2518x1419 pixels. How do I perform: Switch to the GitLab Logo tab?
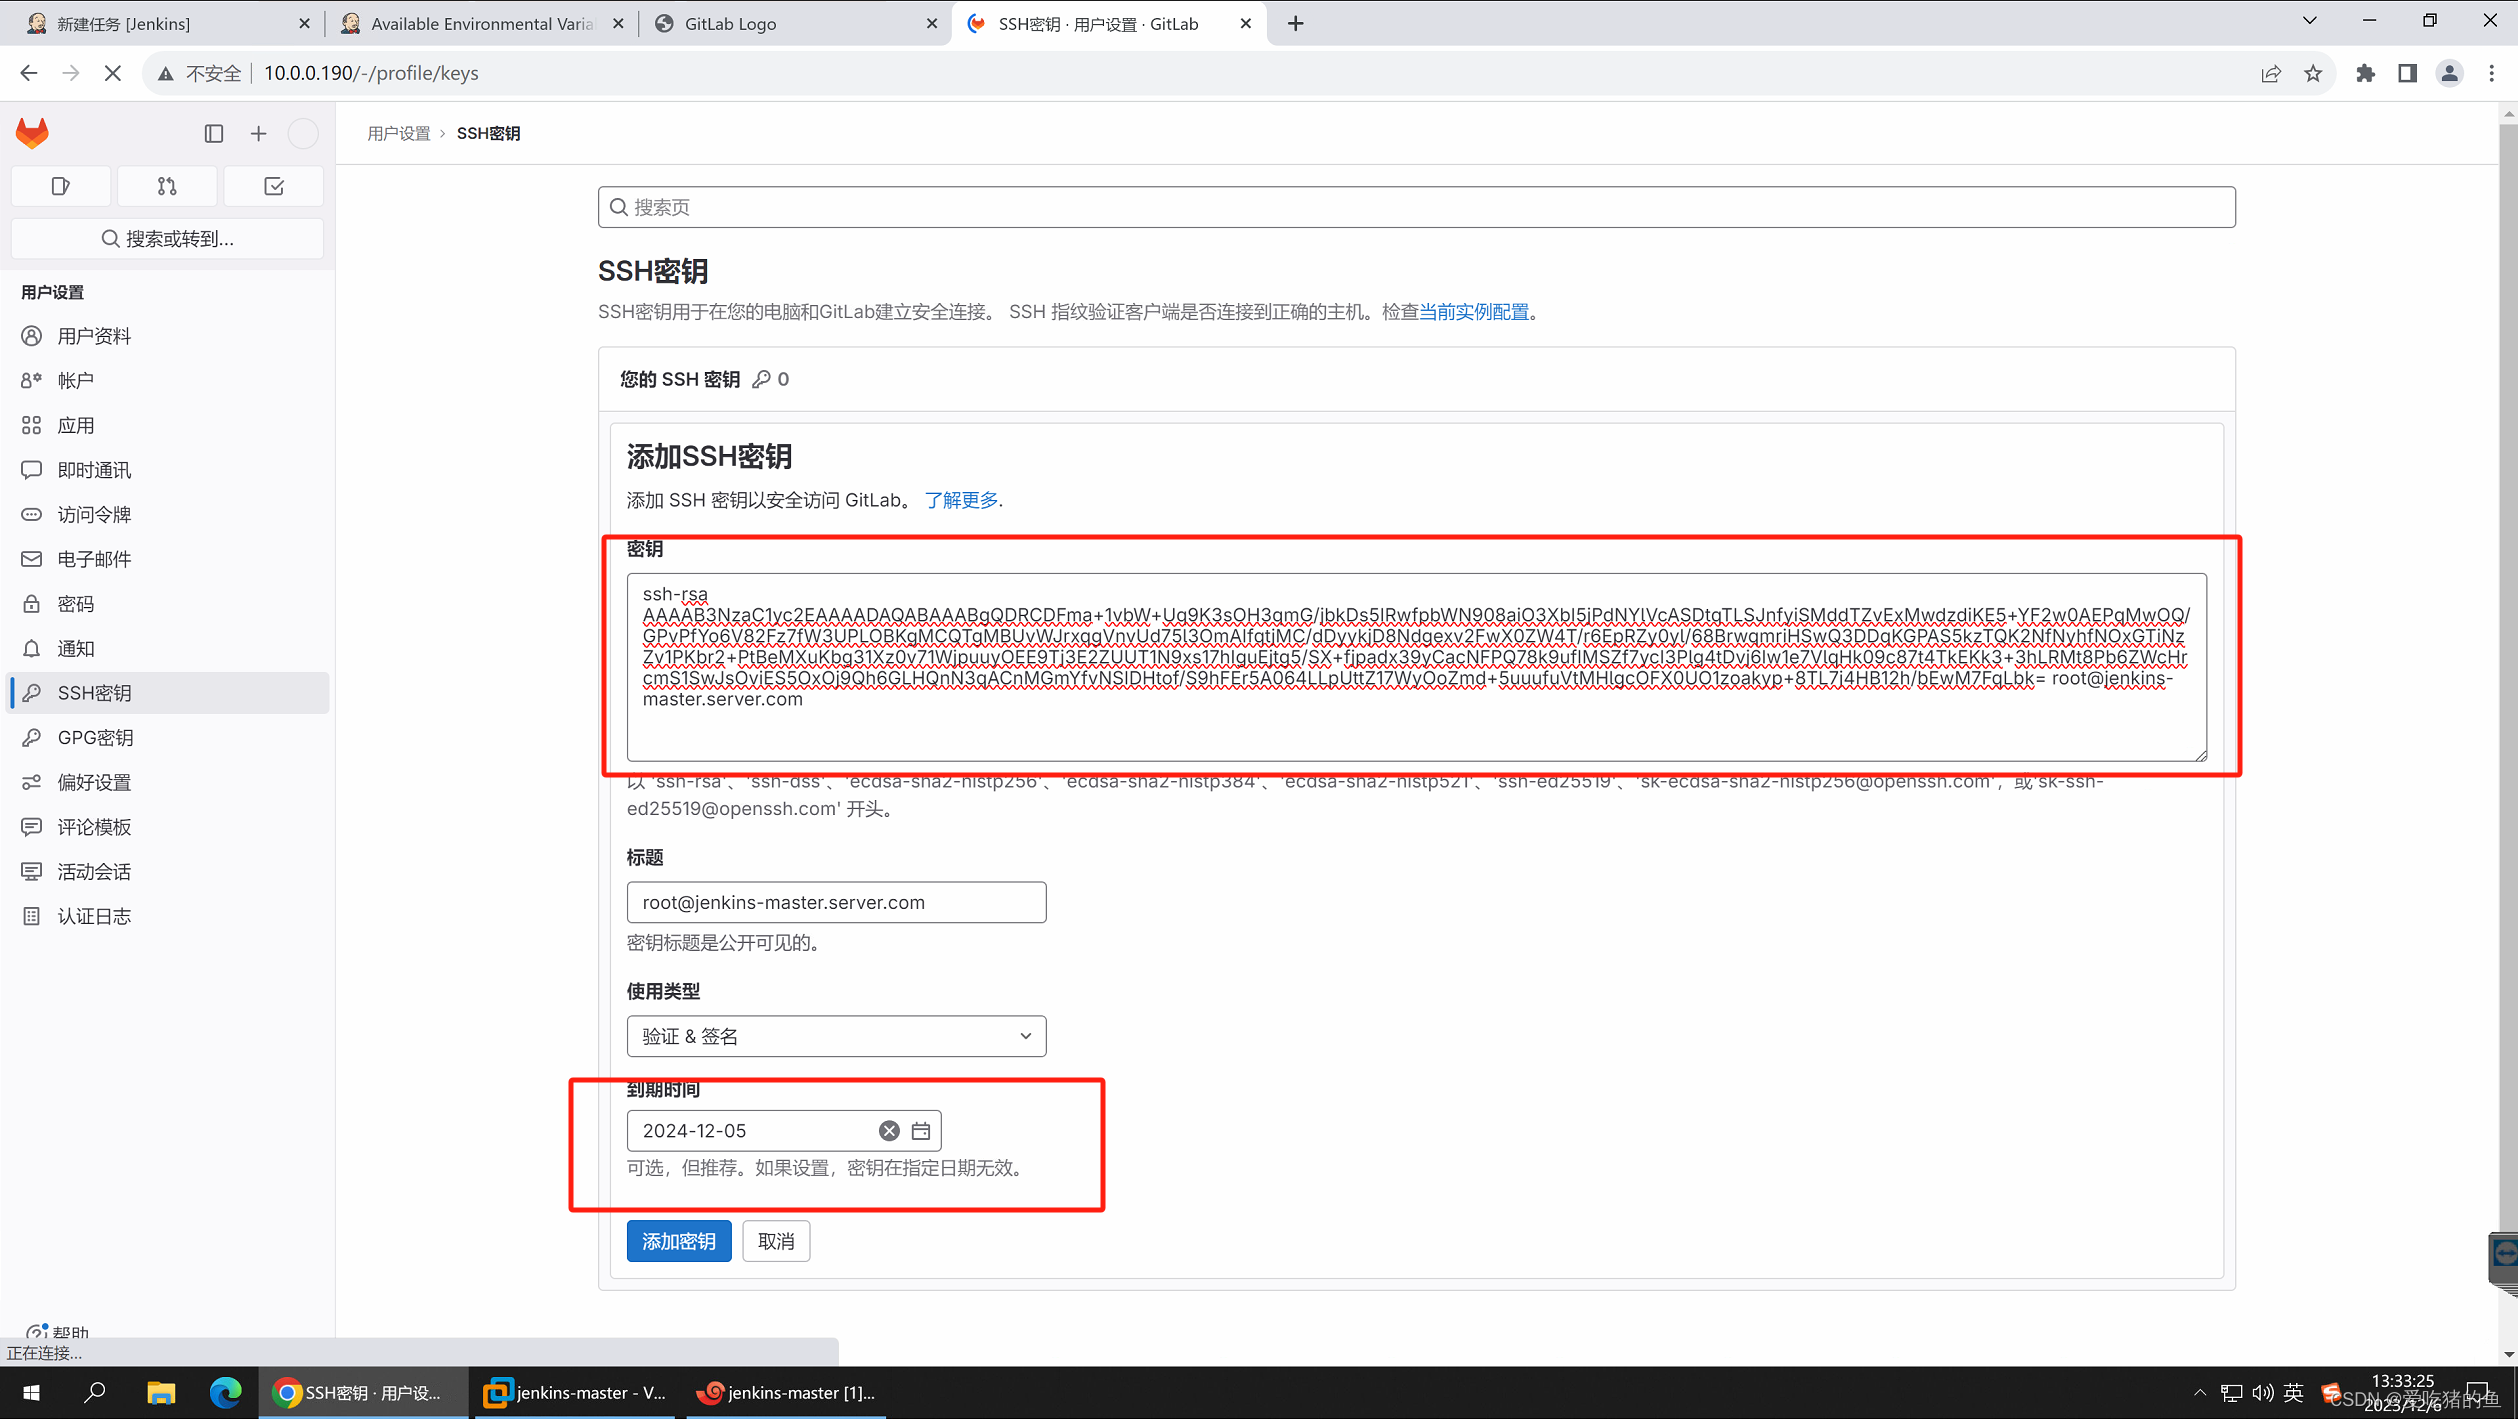[x=795, y=23]
